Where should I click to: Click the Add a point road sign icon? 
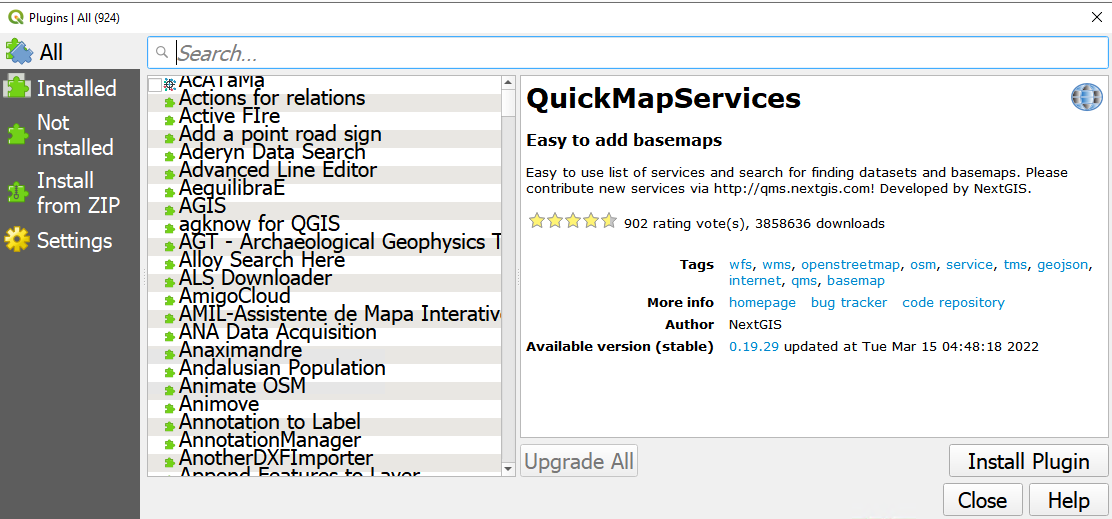[x=169, y=138]
